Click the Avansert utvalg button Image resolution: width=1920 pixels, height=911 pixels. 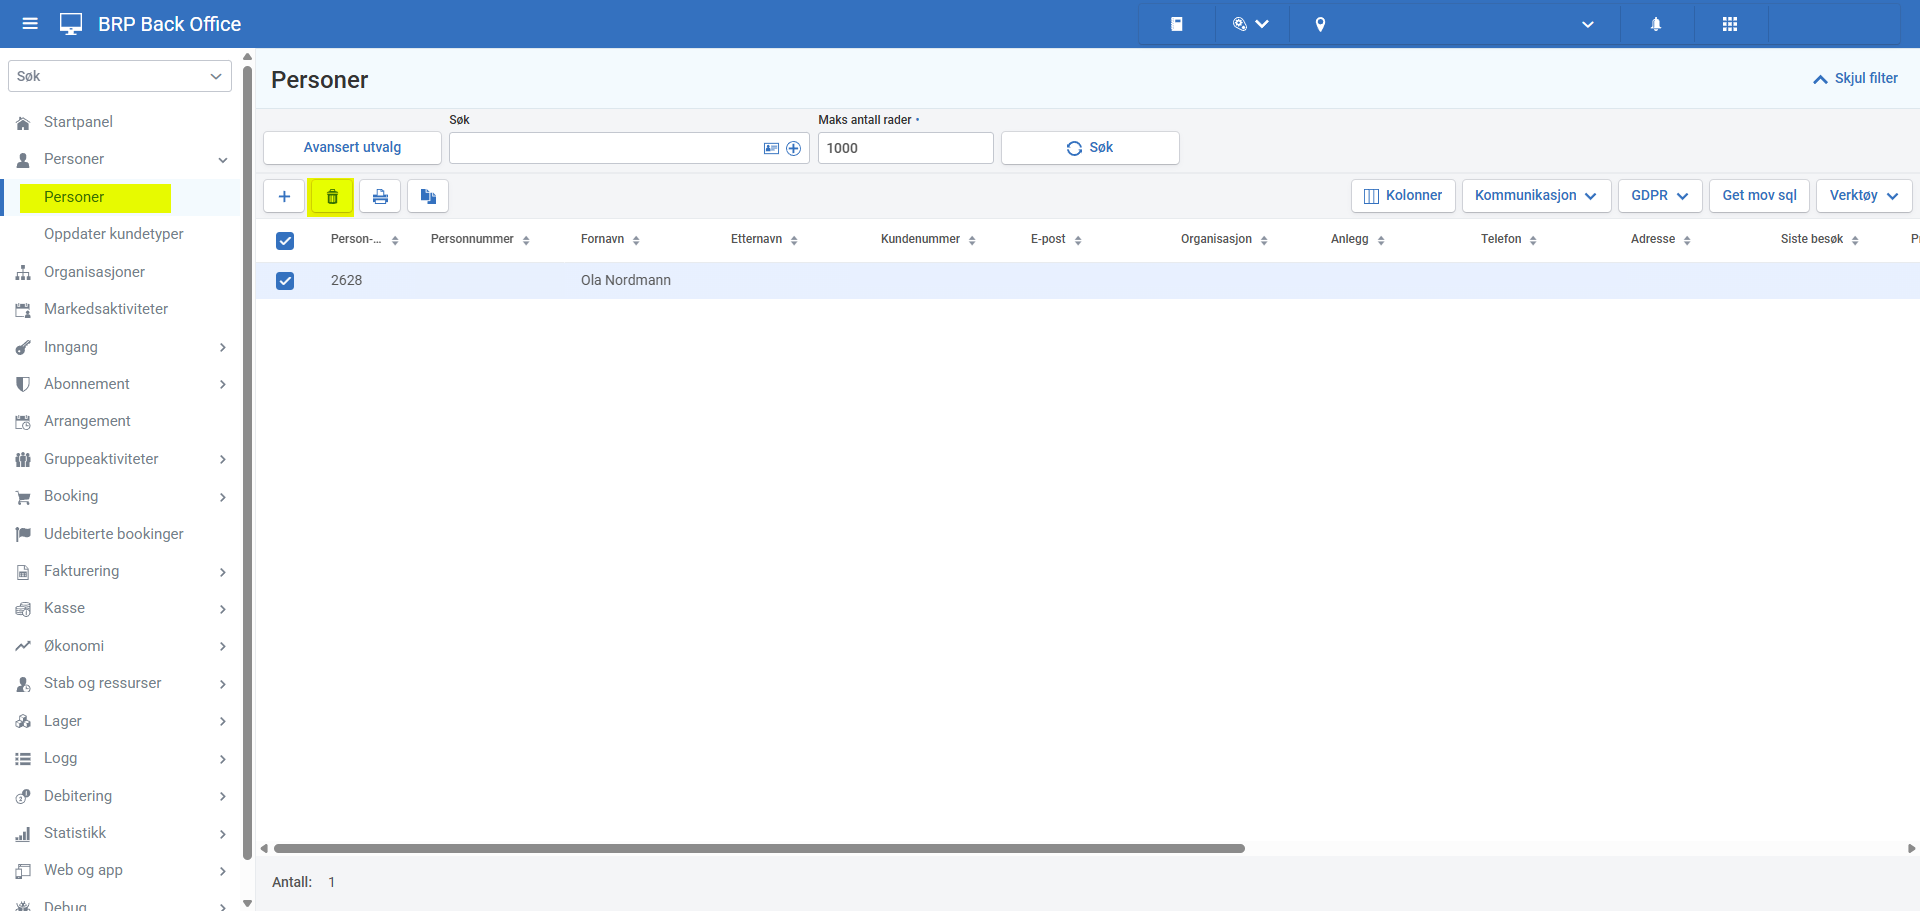pyautogui.click(x=352, y=148)
